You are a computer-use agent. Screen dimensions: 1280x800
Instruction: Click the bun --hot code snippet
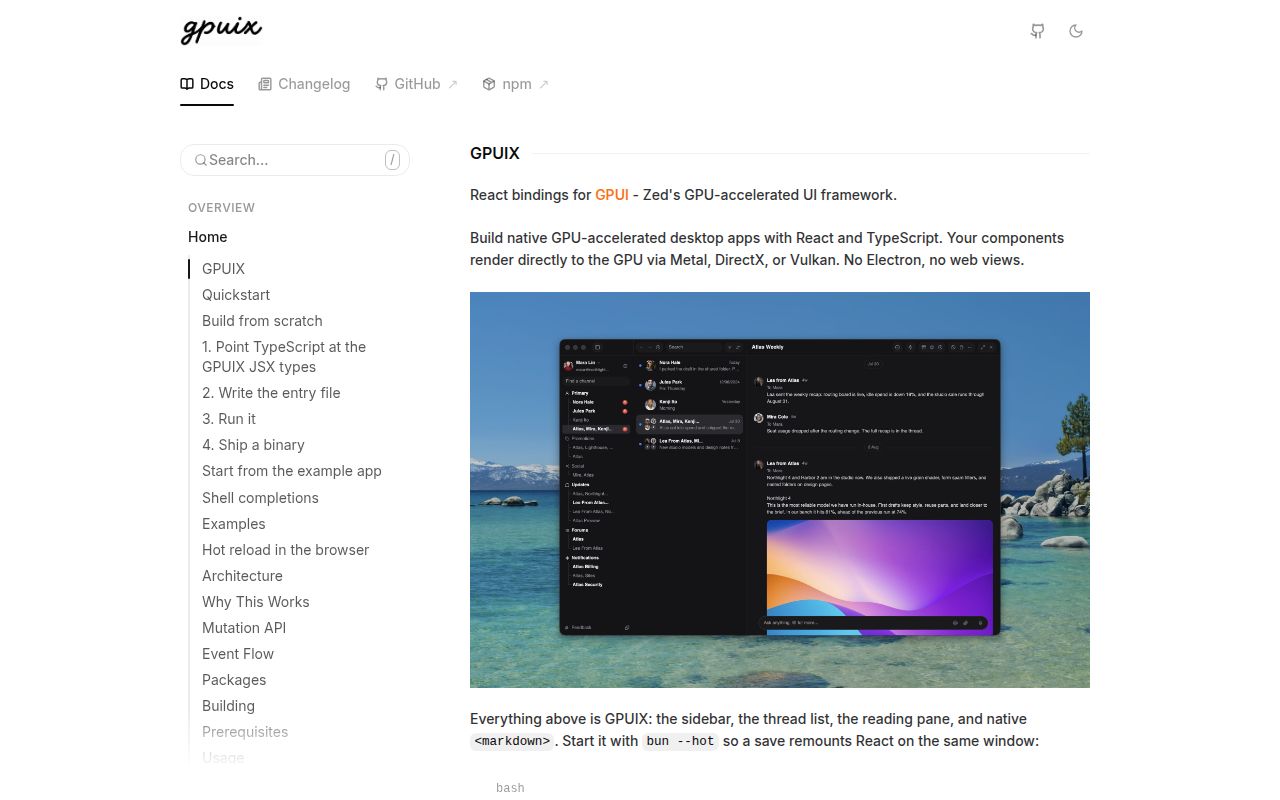click(680, 741)
